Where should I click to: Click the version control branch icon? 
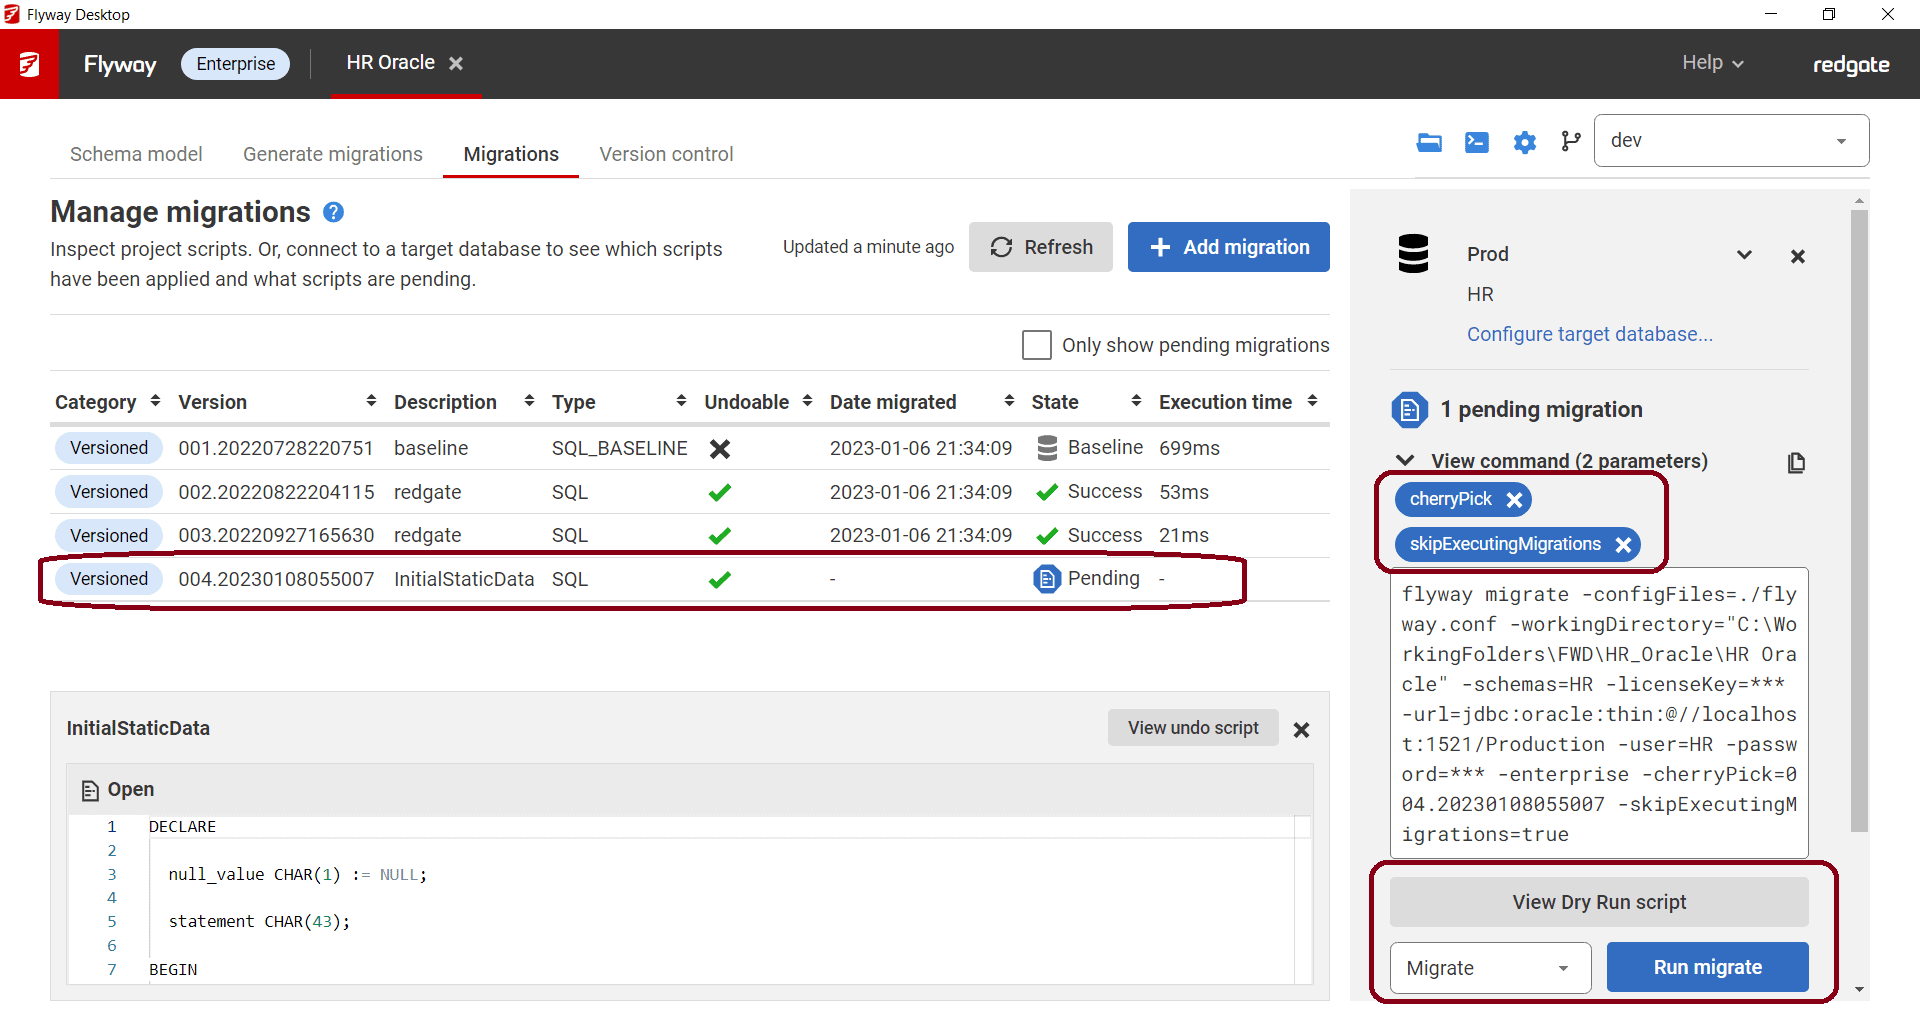[1570, 141]
